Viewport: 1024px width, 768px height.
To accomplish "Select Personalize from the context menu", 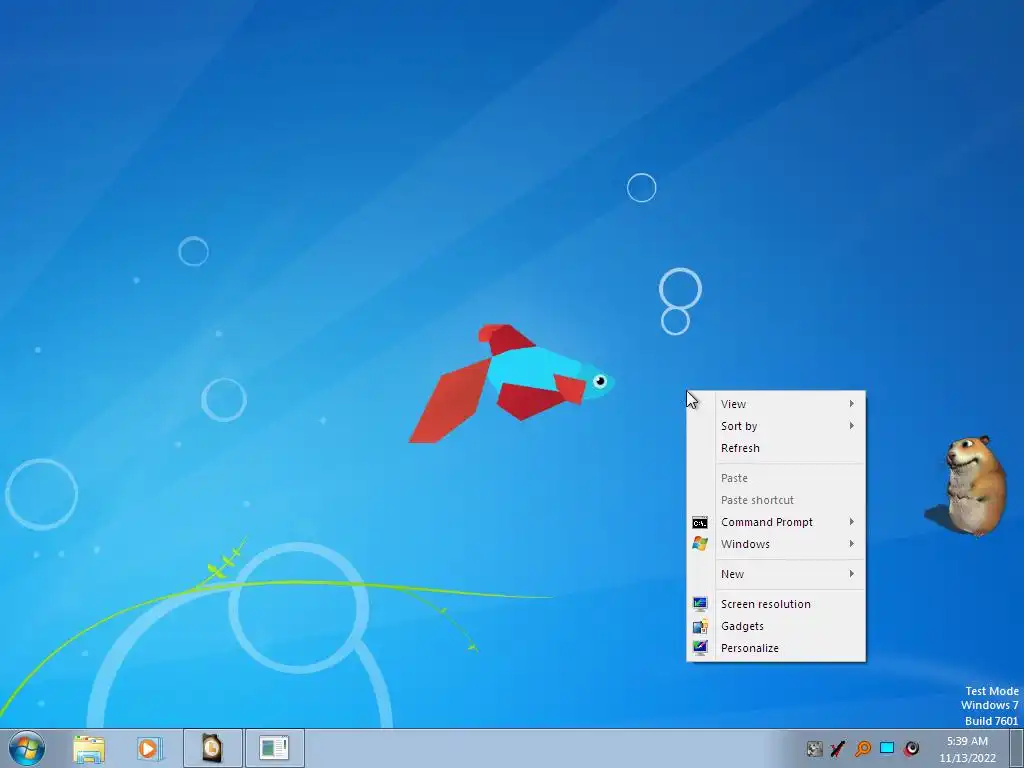I will pos(776,648).
